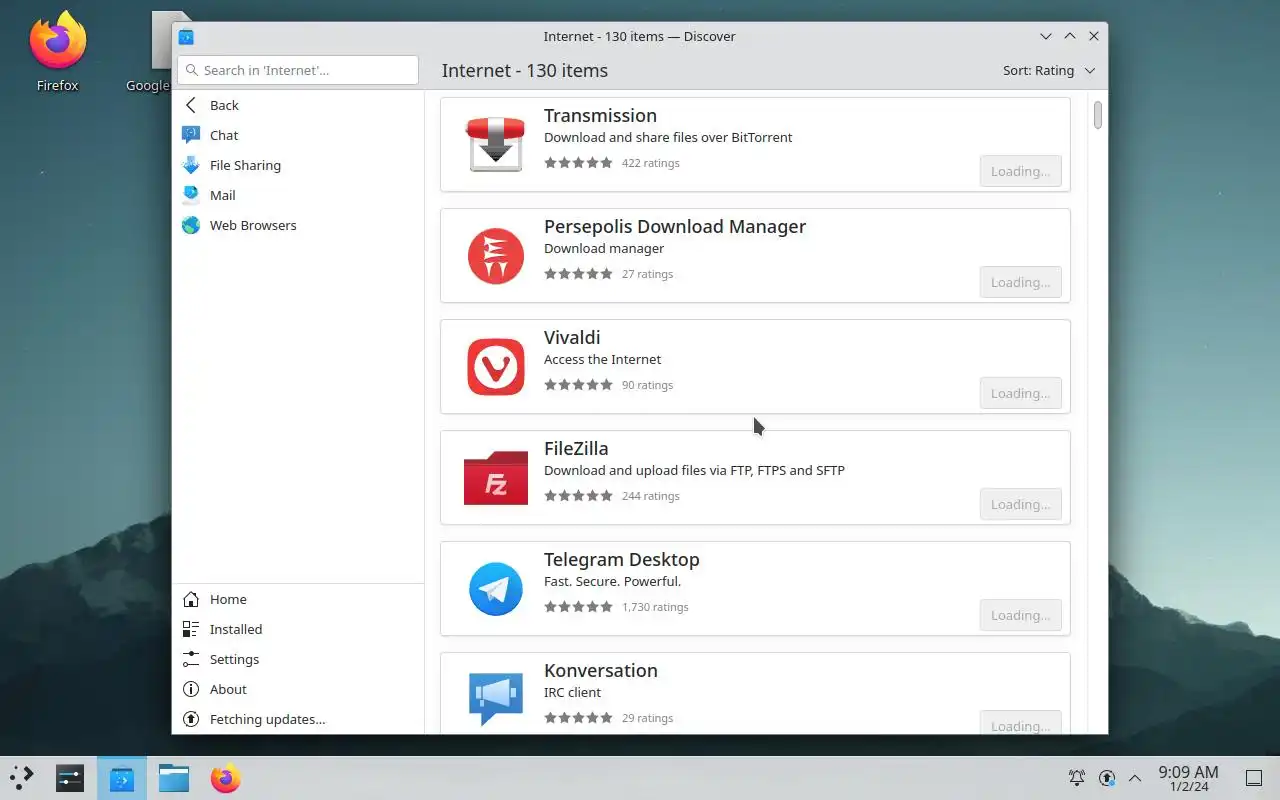This screenshot has width=1280, height=800.
Task: Open the application launcher in the taskbar
Action: click(x=22, y=778)
